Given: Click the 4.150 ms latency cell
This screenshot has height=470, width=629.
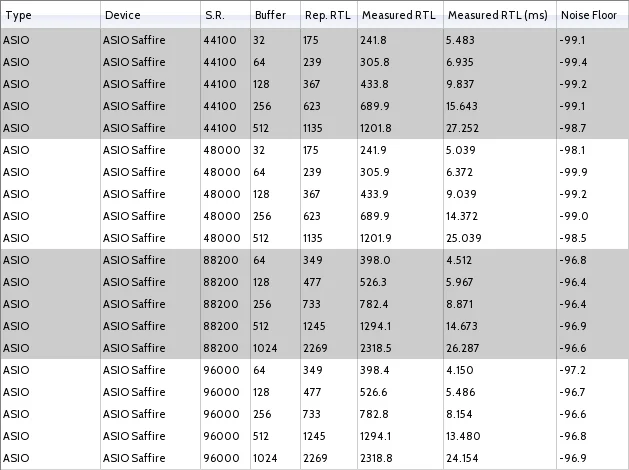Looking at the screenshot, I should (x=465, y=370).
